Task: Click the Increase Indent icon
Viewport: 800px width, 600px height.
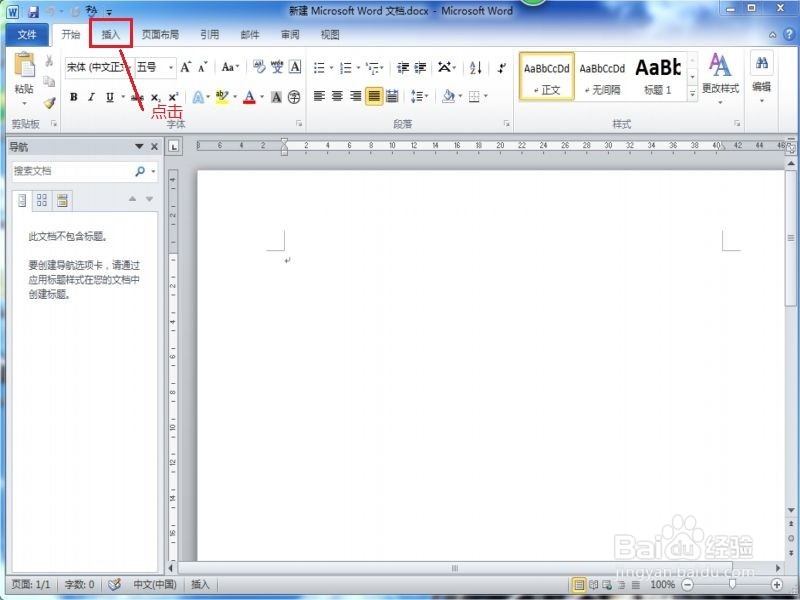Action: tap(420, 67)
